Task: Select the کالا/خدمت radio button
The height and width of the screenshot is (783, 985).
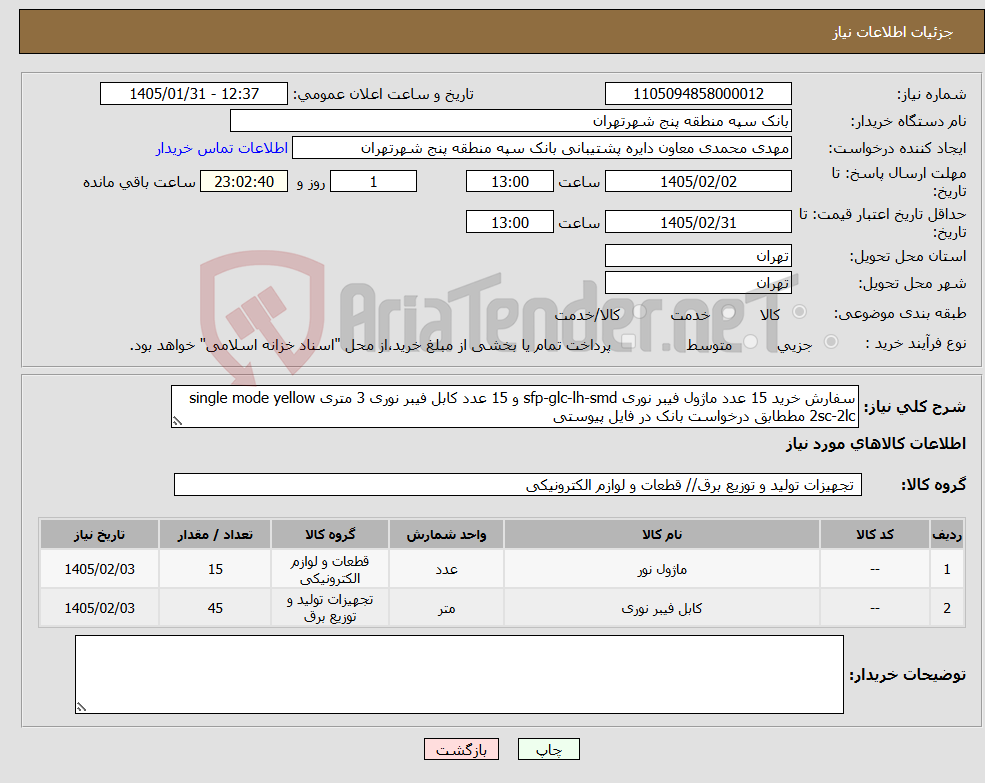Action: [x=639, y=312]
